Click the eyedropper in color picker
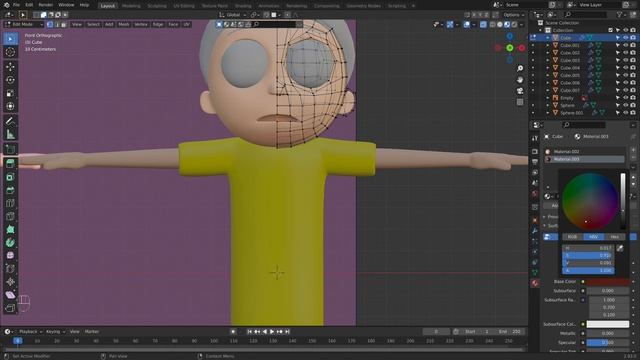Image resolution: width=640 pixels, height=360 pixels. (x=620, y=248)
